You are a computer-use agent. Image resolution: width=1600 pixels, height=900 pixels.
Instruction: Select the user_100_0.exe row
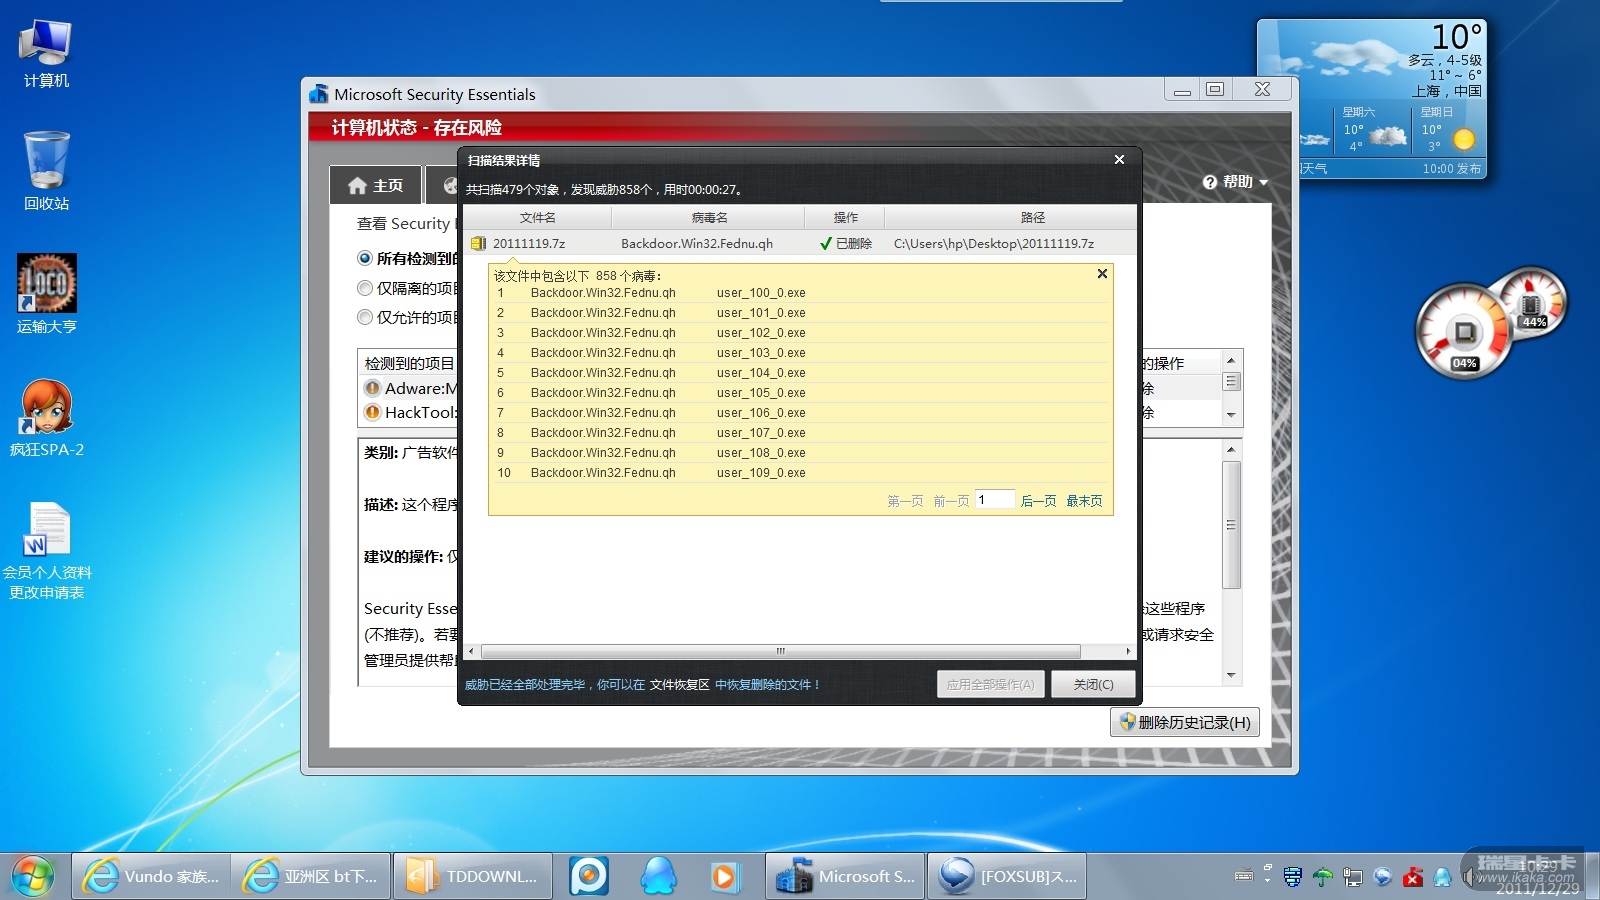[801, 293]
